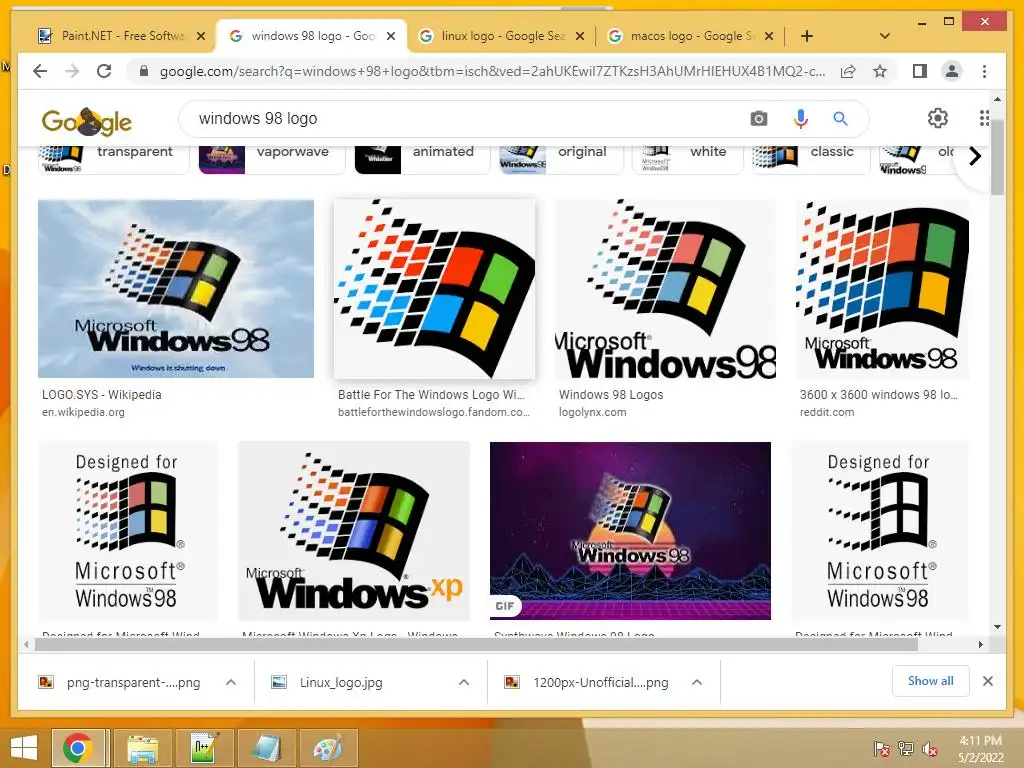Go back using browser back arrow
This screenshot has width=1024, height=768.
pos(40,71)
